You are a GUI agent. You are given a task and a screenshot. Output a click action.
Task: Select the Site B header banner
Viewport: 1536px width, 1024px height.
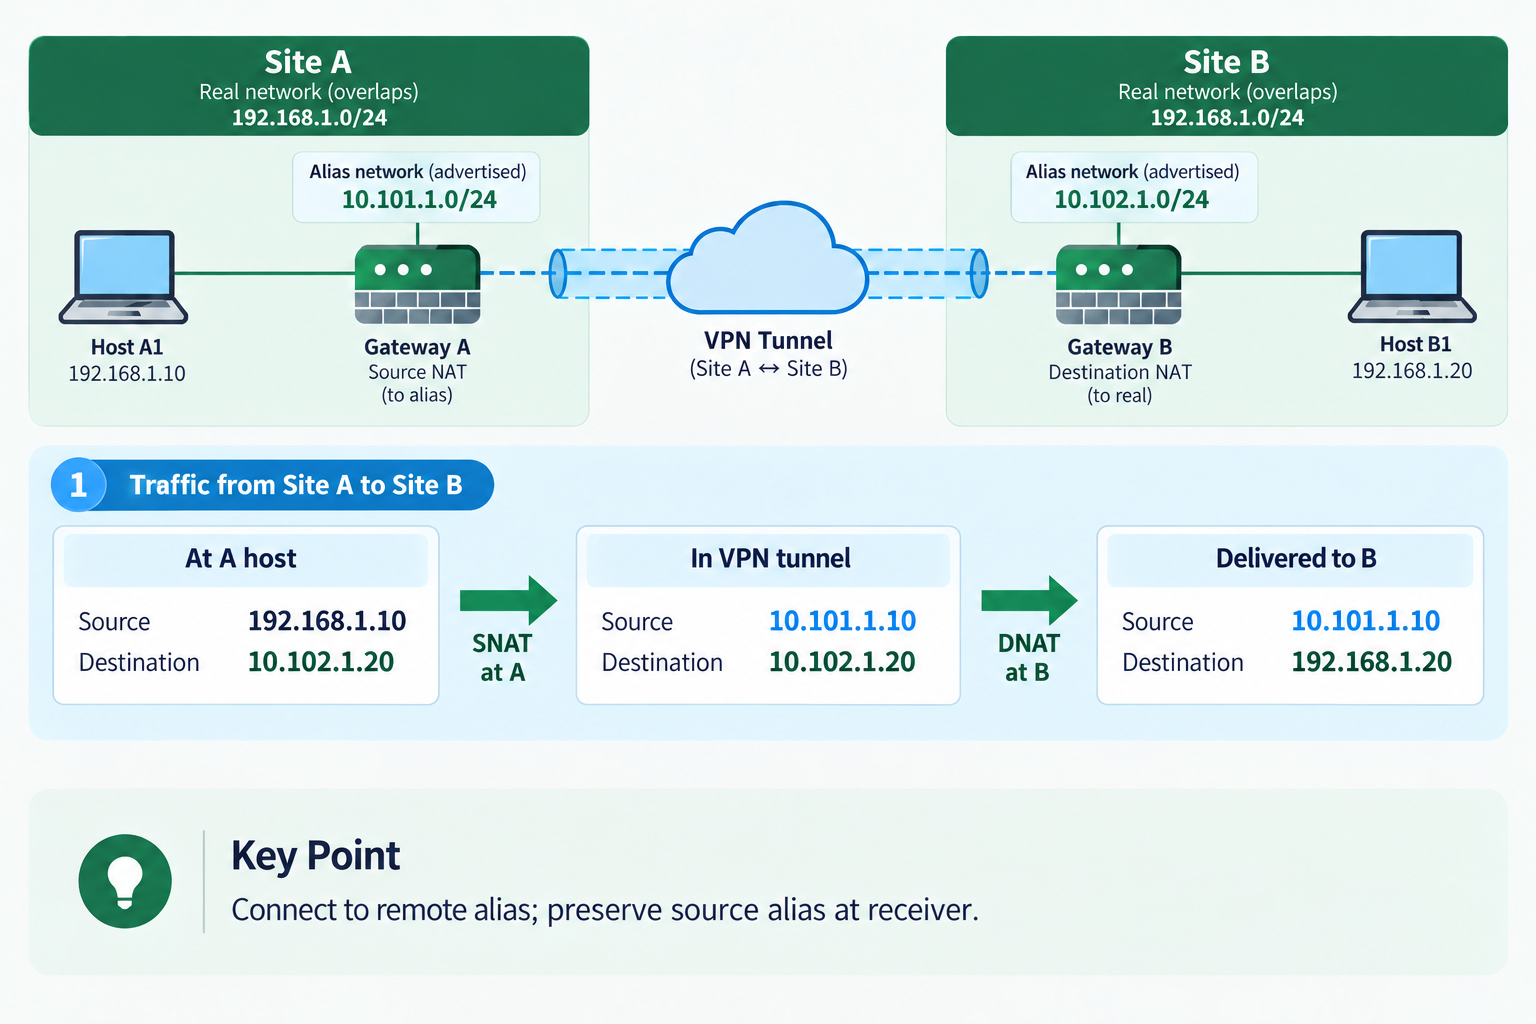pyautogui.click(x=1227, y=86)
